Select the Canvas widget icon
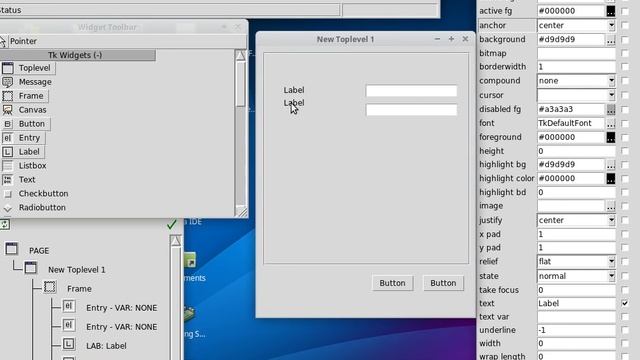 pos(8,110)
